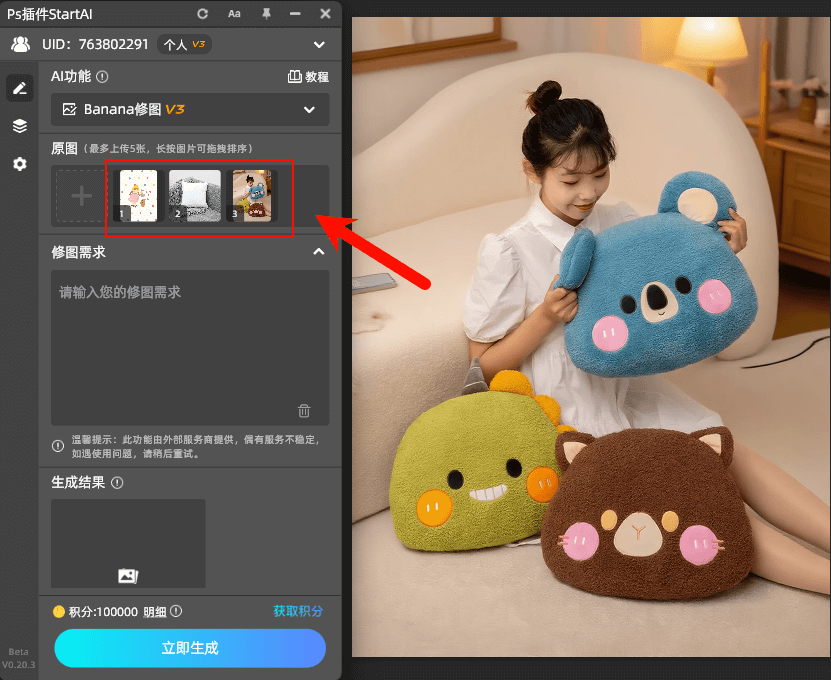Click the refresh icon in title bar
The image size is (831, 680).
coord(201,13)
